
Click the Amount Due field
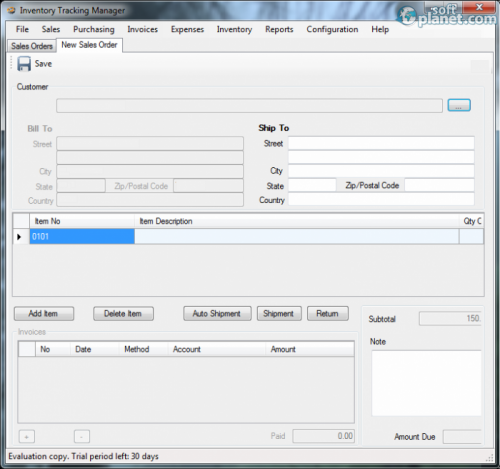coord(462,437)
